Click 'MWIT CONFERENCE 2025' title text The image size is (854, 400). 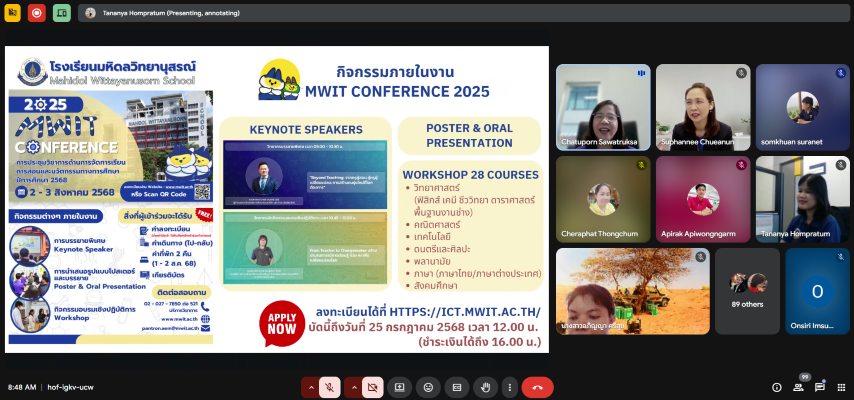pyautogui.click(x=397, y=92)
